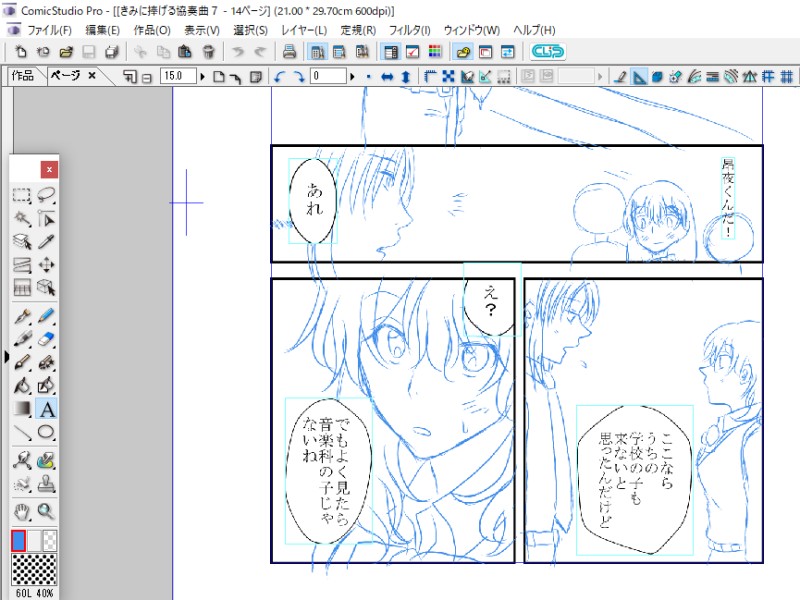
Task: Open zoom percentage dropdown arrow beside 15.0
Action: point(202,77)
